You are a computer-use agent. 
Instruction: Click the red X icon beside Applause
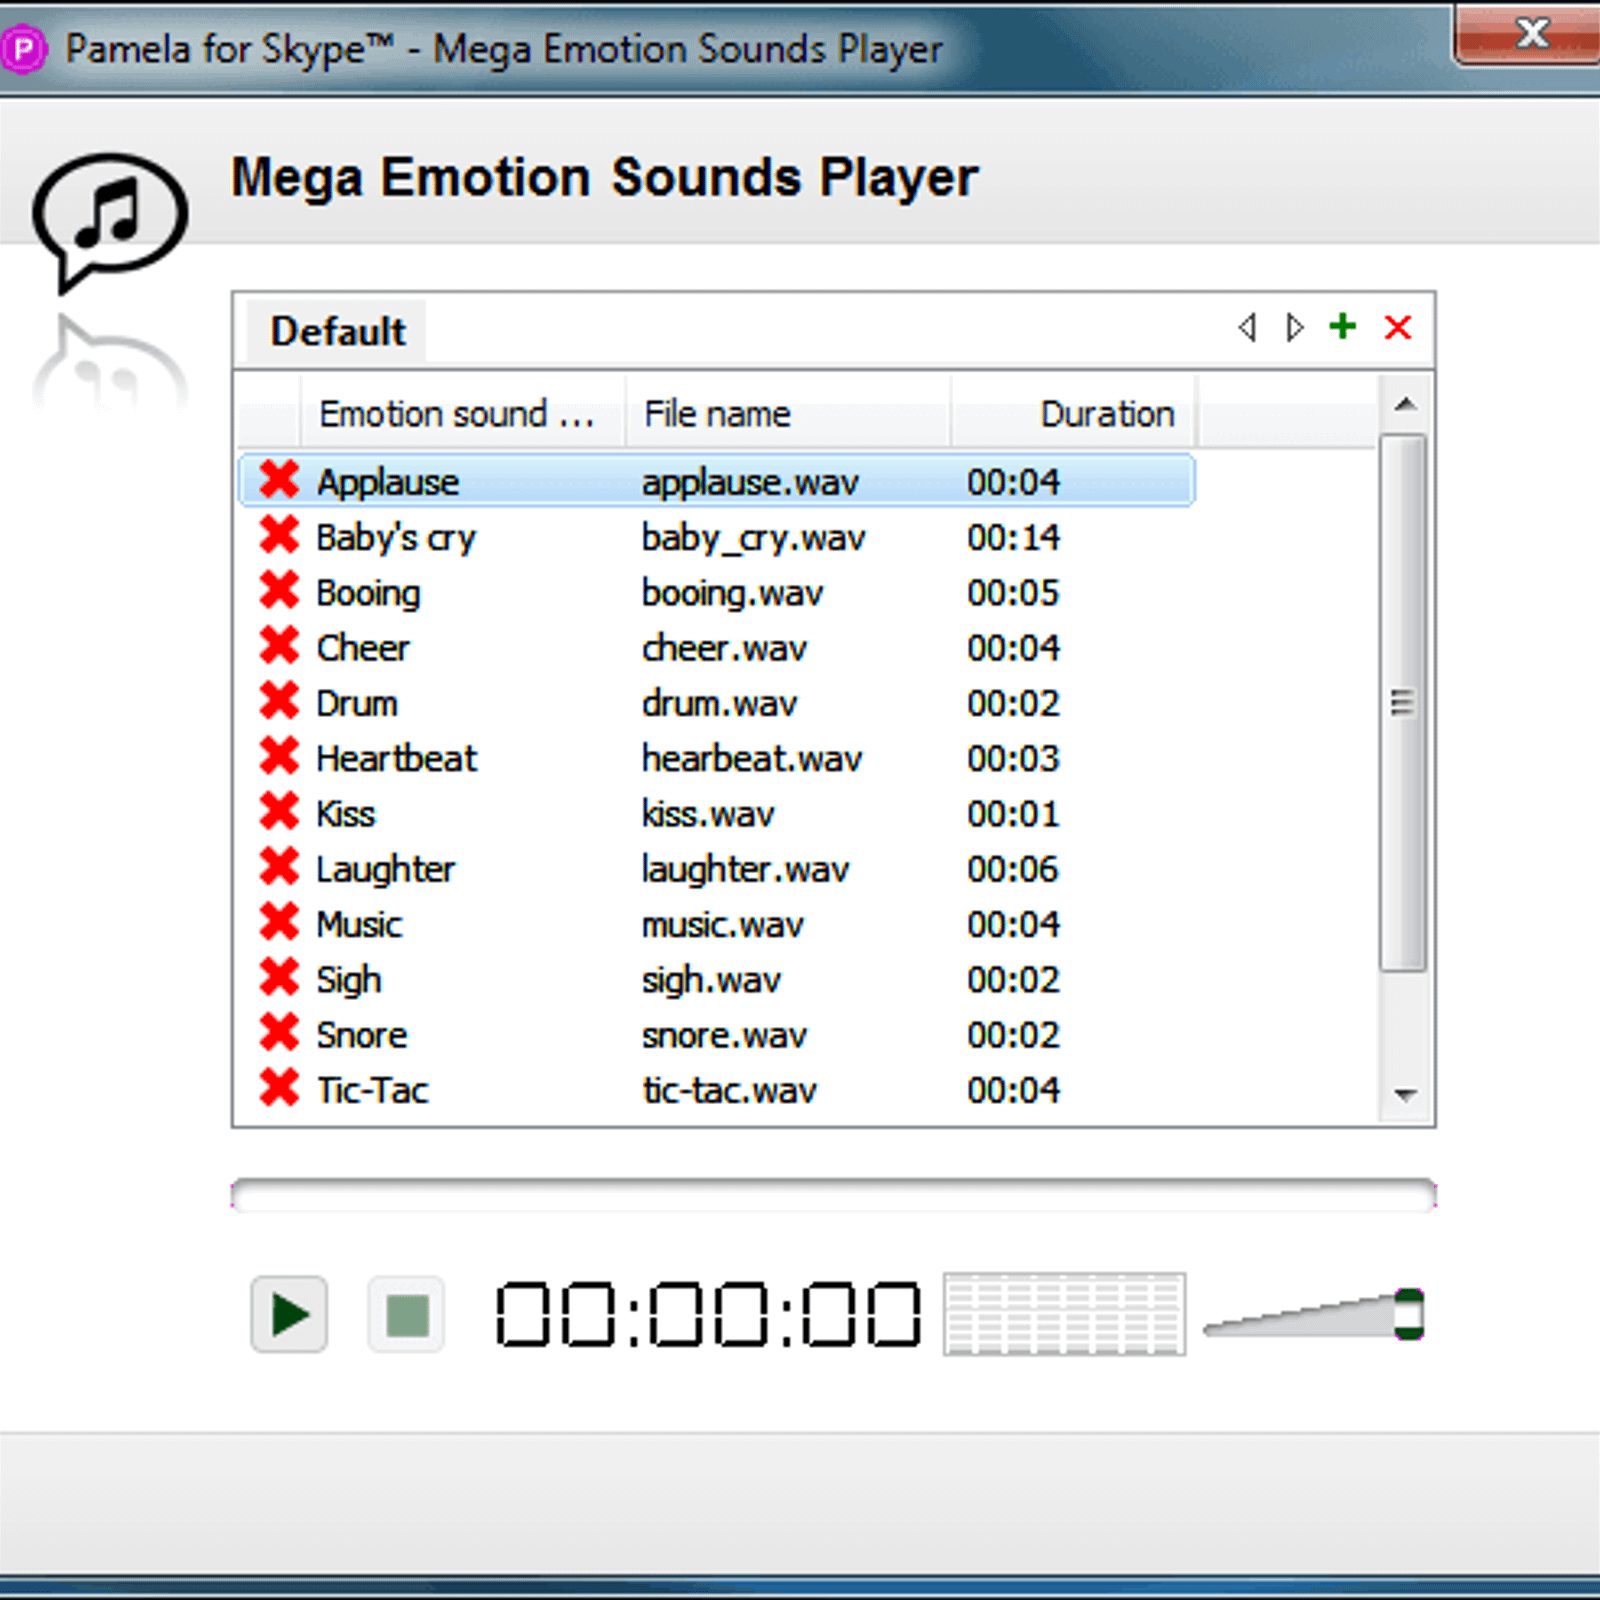(x=279, y=480)
